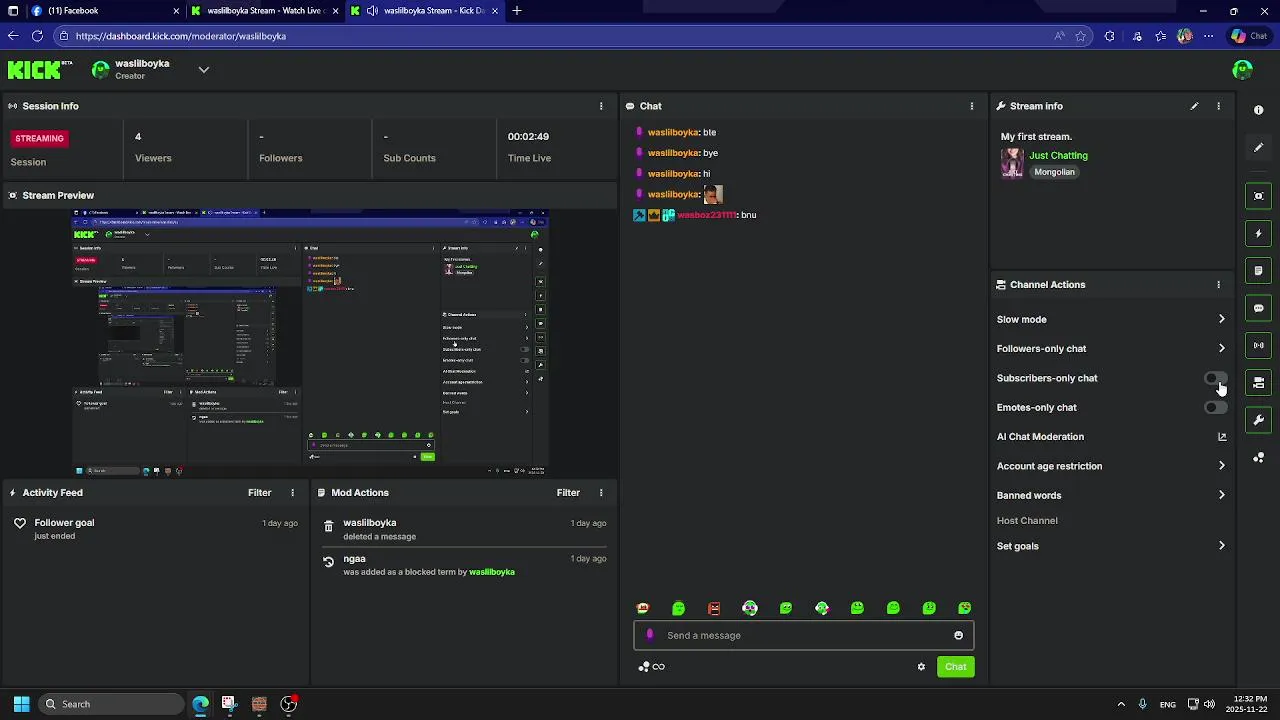The height and width of the screenshot is (720, 1280).
Task: Toggle the stream preview panel icon in sidebar
Action: click(x=1259, y=196)
